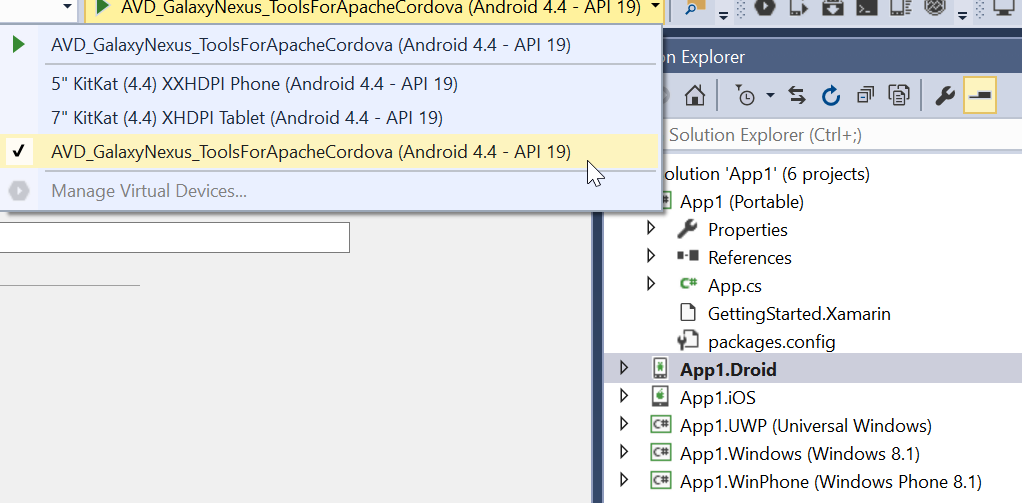
Task: Click Search Solution Explorer field
Action: [841, 135]
